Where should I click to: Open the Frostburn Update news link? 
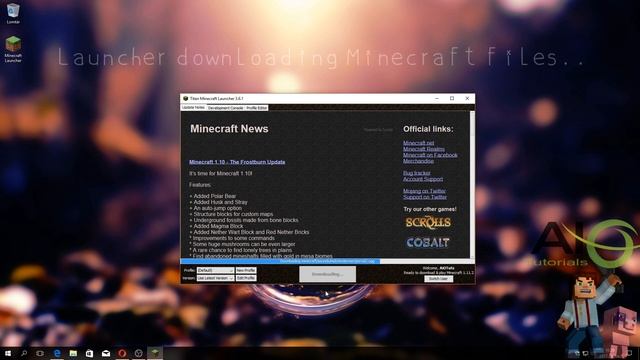(237, 162)
